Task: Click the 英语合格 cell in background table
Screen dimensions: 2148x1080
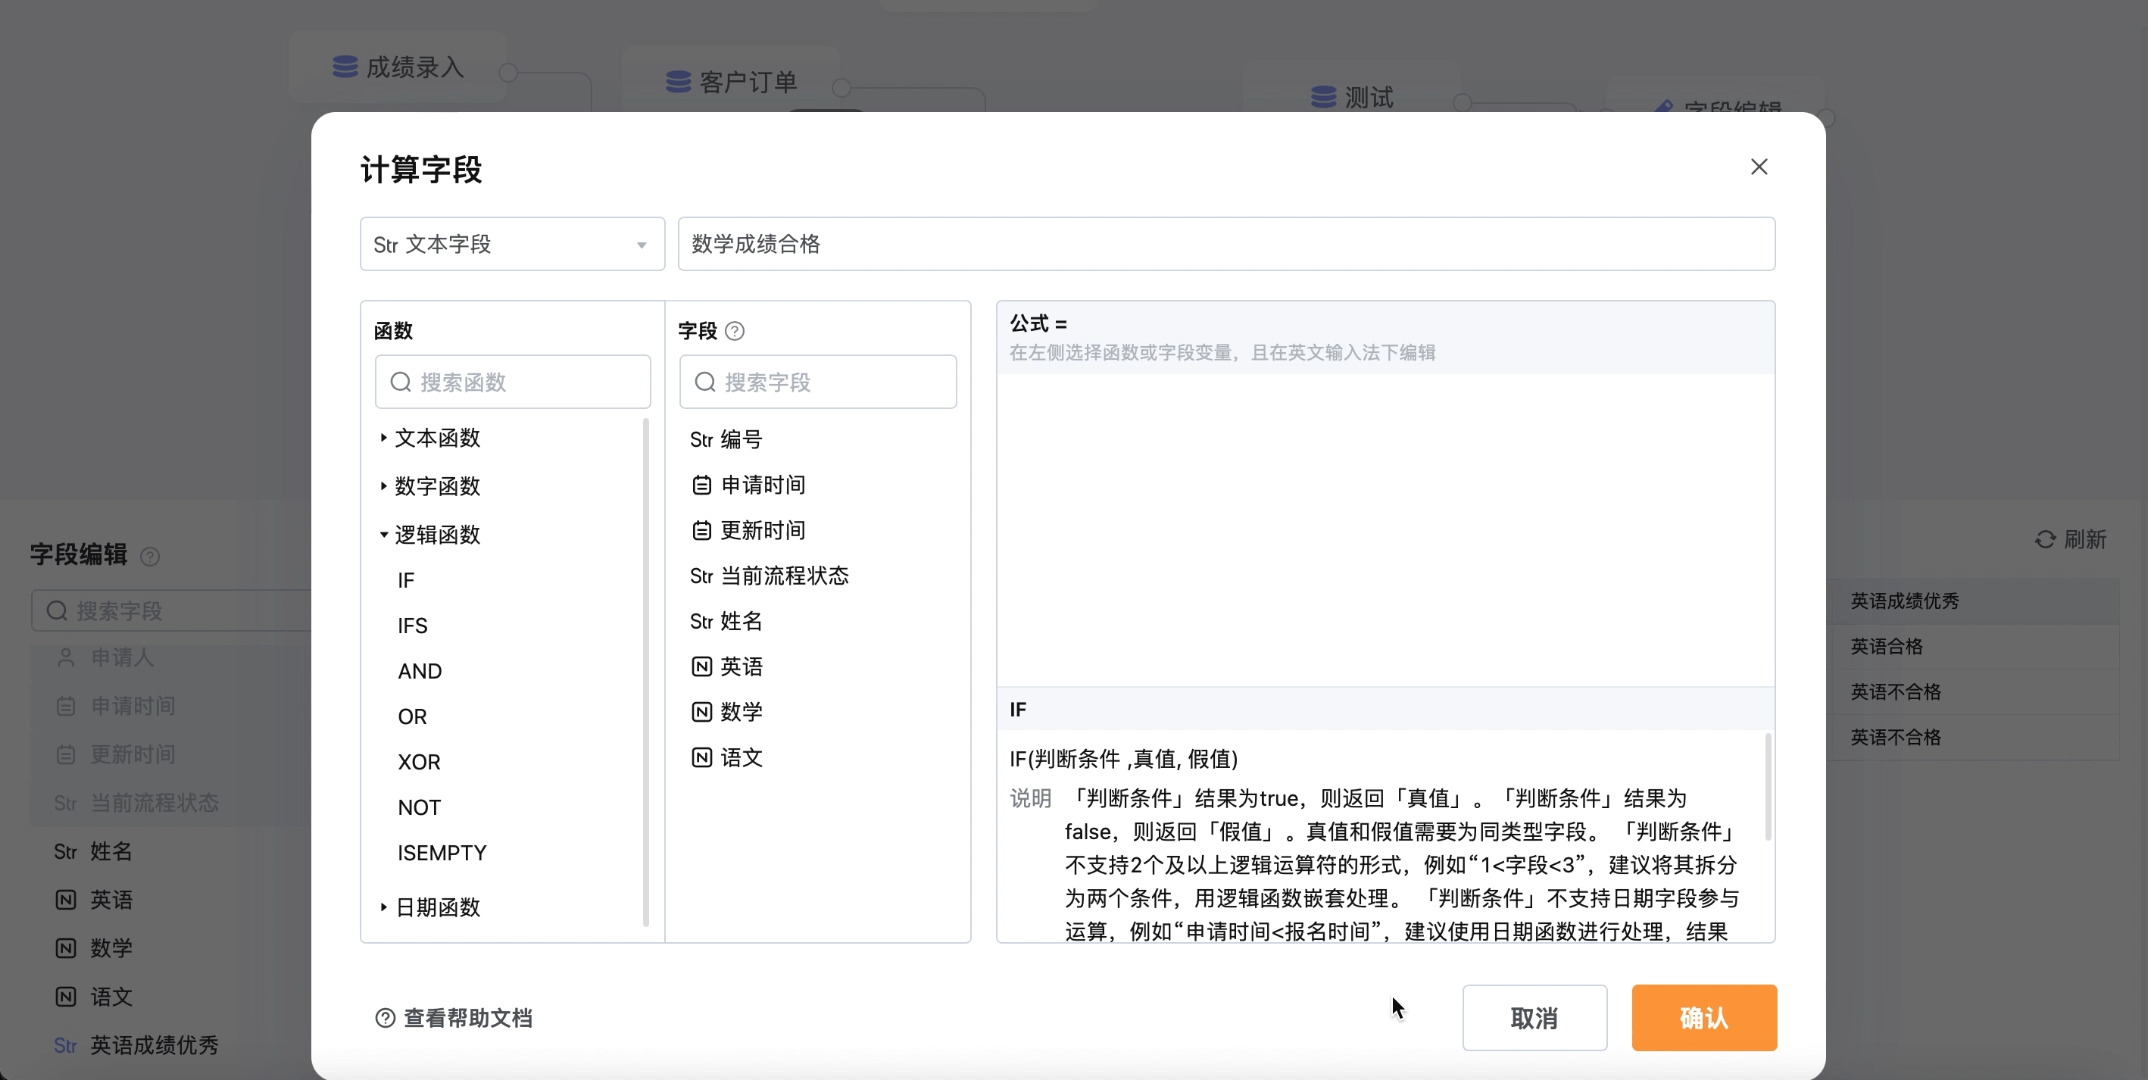Action: point(1886,647)
